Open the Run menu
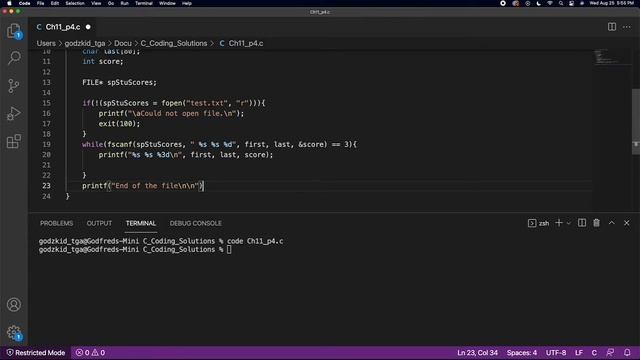The height and width of the screenshot is (360, 640). tap(124, 3)
